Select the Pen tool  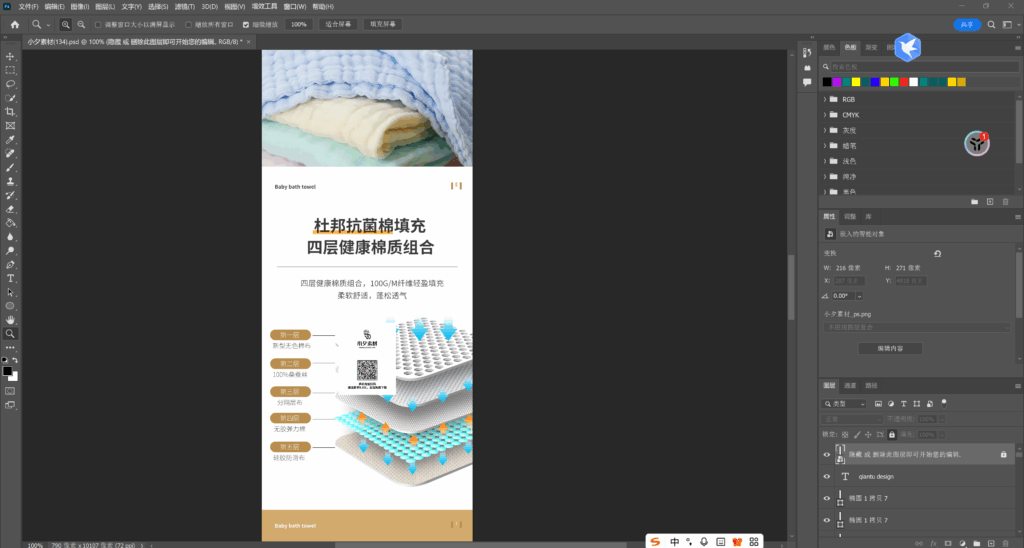click(10, 265)
